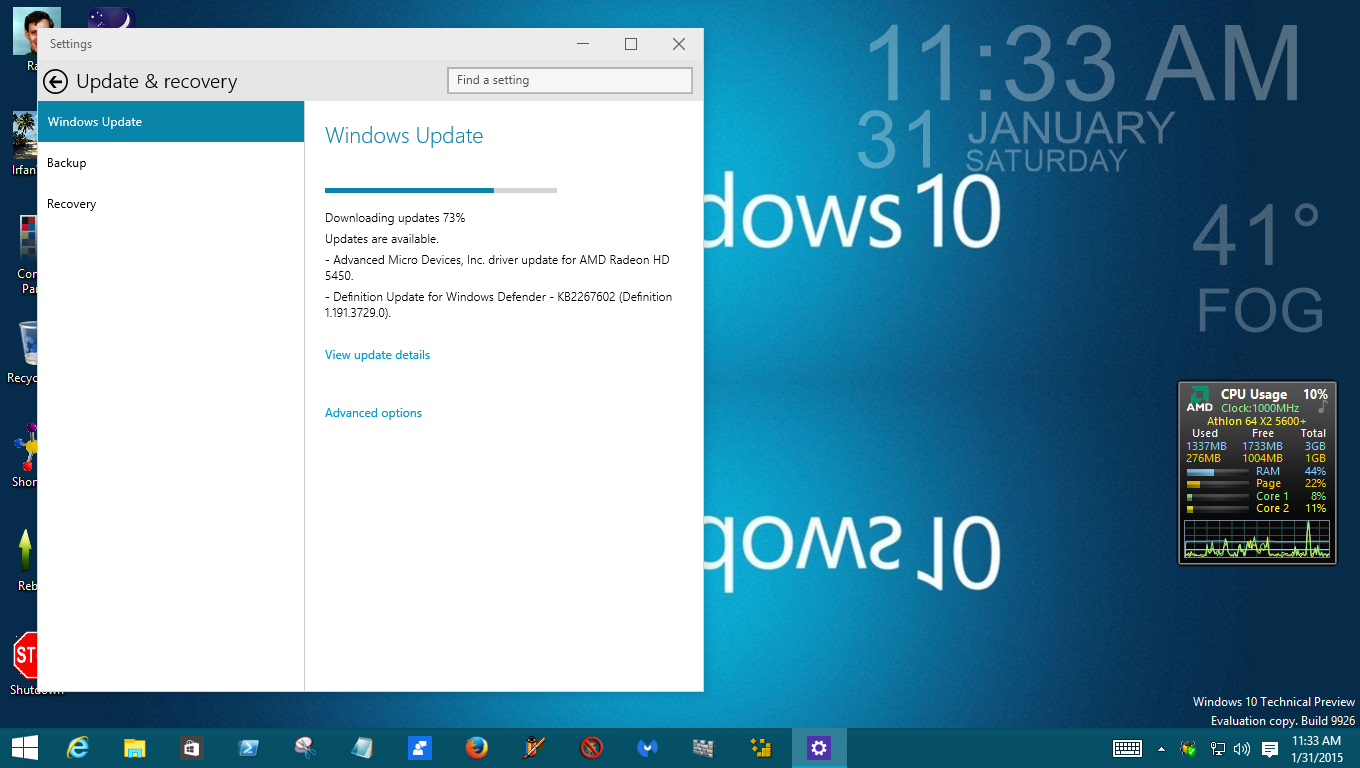The height and width of the screenshot is (768, 1360).
Task: Open Advanced options for Windows Update
Action: pyautogui.click(x=373, y=412)
